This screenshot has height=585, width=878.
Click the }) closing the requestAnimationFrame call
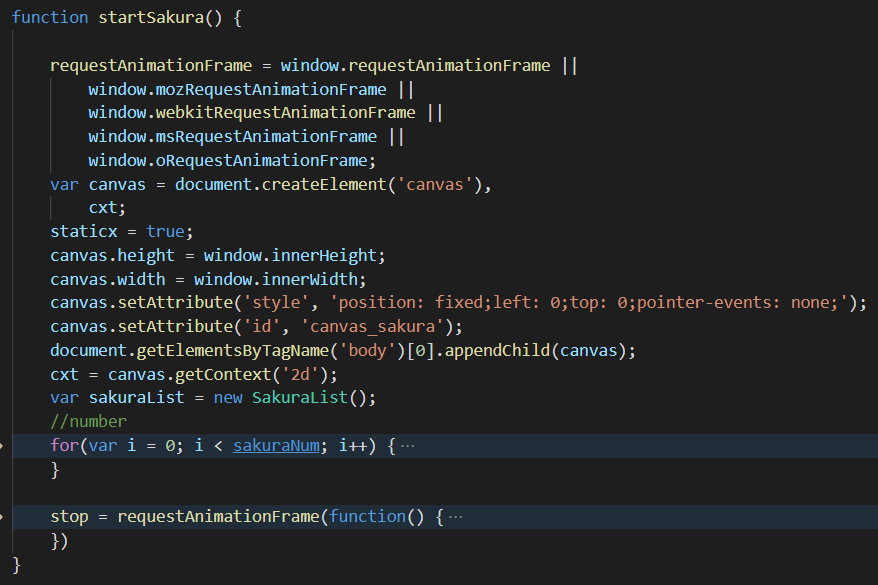[59, 541]
